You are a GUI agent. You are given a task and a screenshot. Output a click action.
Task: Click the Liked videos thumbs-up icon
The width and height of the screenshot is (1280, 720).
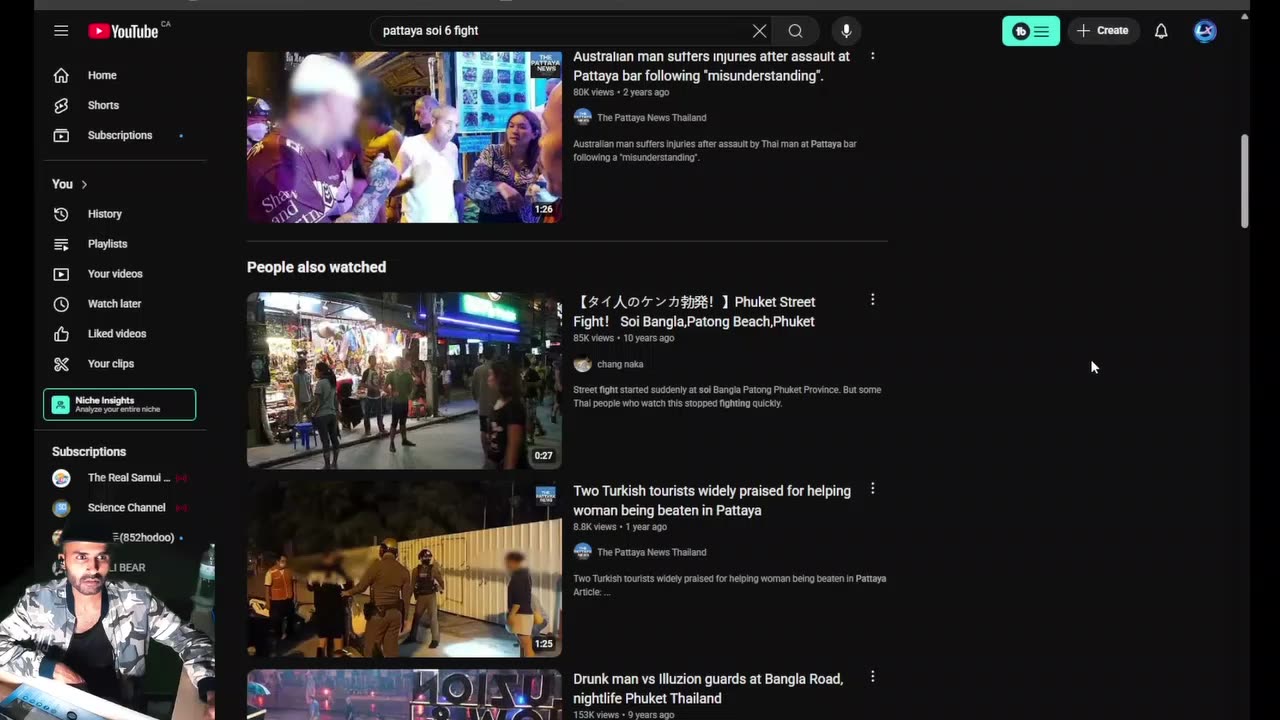coord(61,334)
